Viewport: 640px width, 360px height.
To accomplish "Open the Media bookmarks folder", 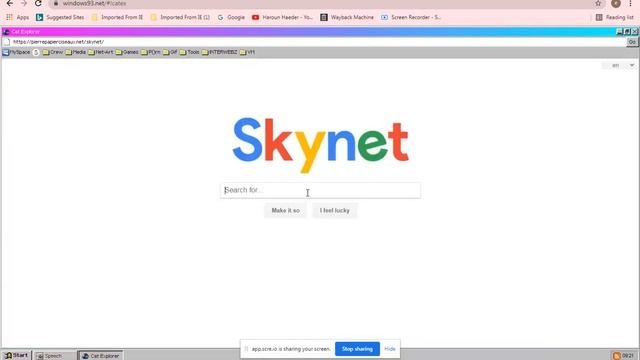I will tap(76, 52).
